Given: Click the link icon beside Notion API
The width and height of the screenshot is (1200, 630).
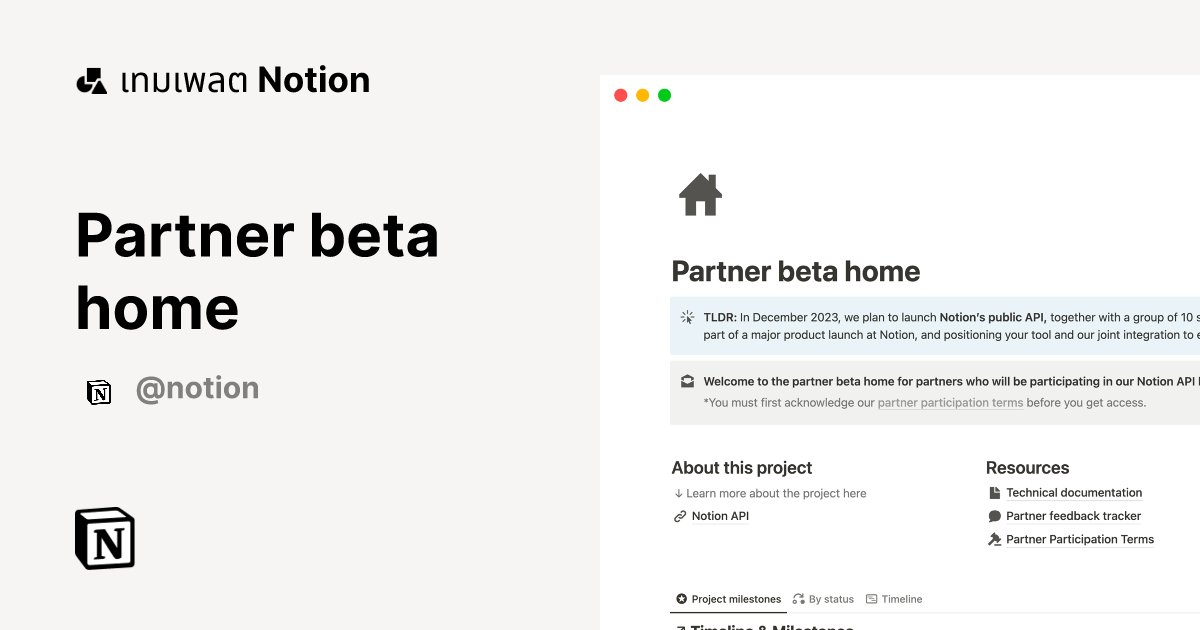Looking at the screenshot, I should 679,516.
